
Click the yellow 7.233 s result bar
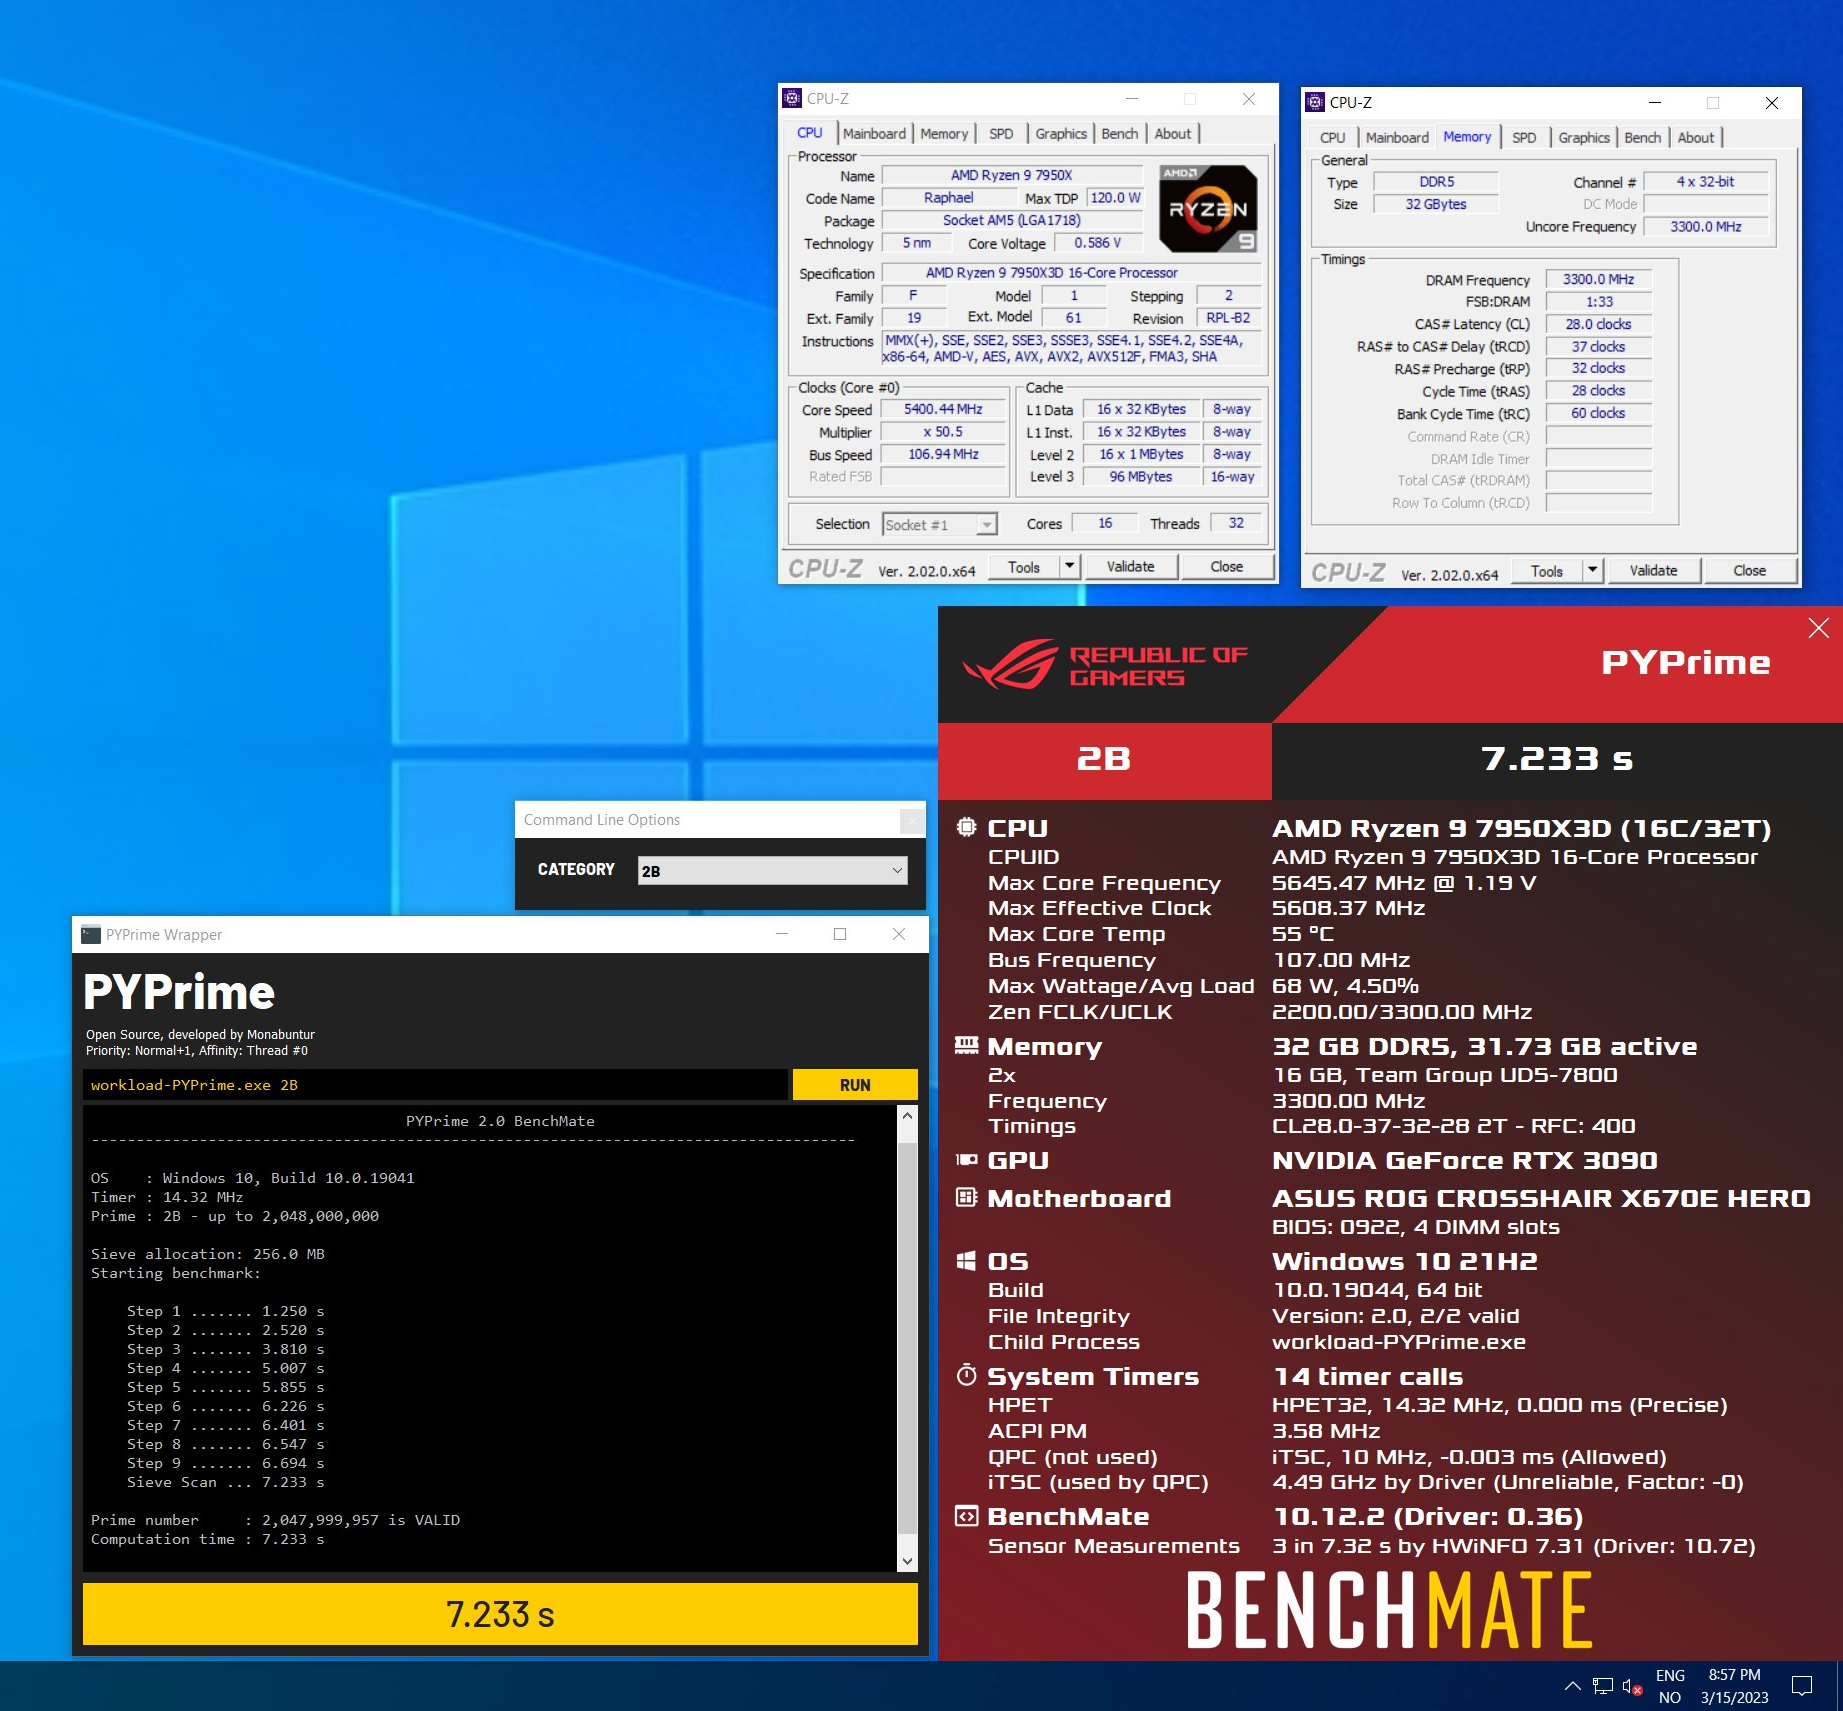click(x=500, y=1613)
